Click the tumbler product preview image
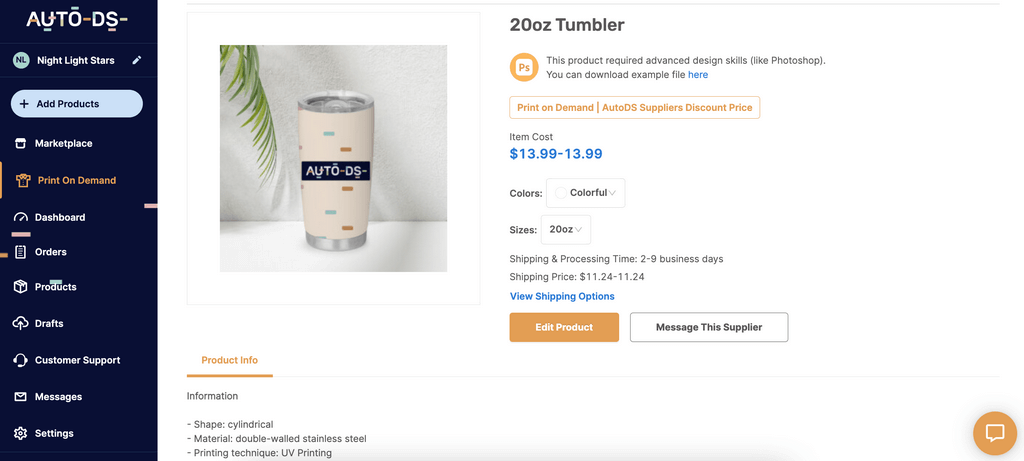Image resolution: width=1024 pixels, height=461 pixels. tap(333, 158)
